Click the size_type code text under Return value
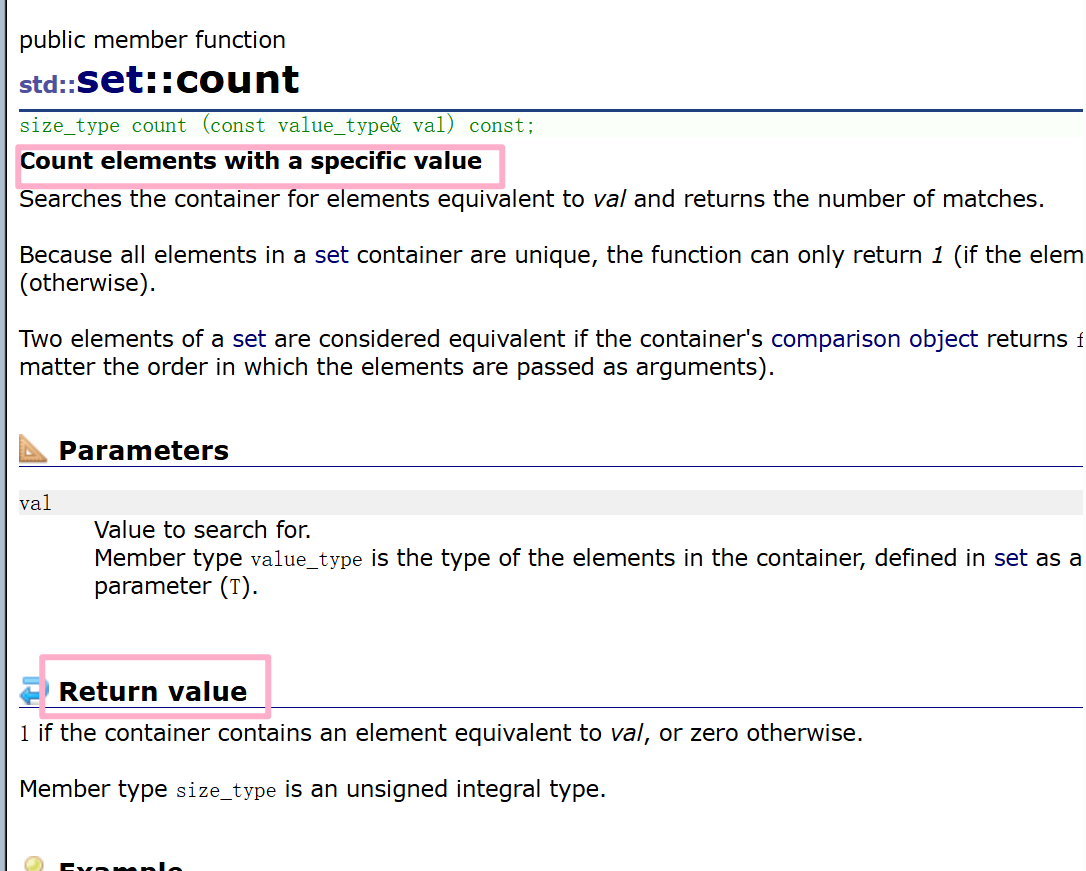 226,790
